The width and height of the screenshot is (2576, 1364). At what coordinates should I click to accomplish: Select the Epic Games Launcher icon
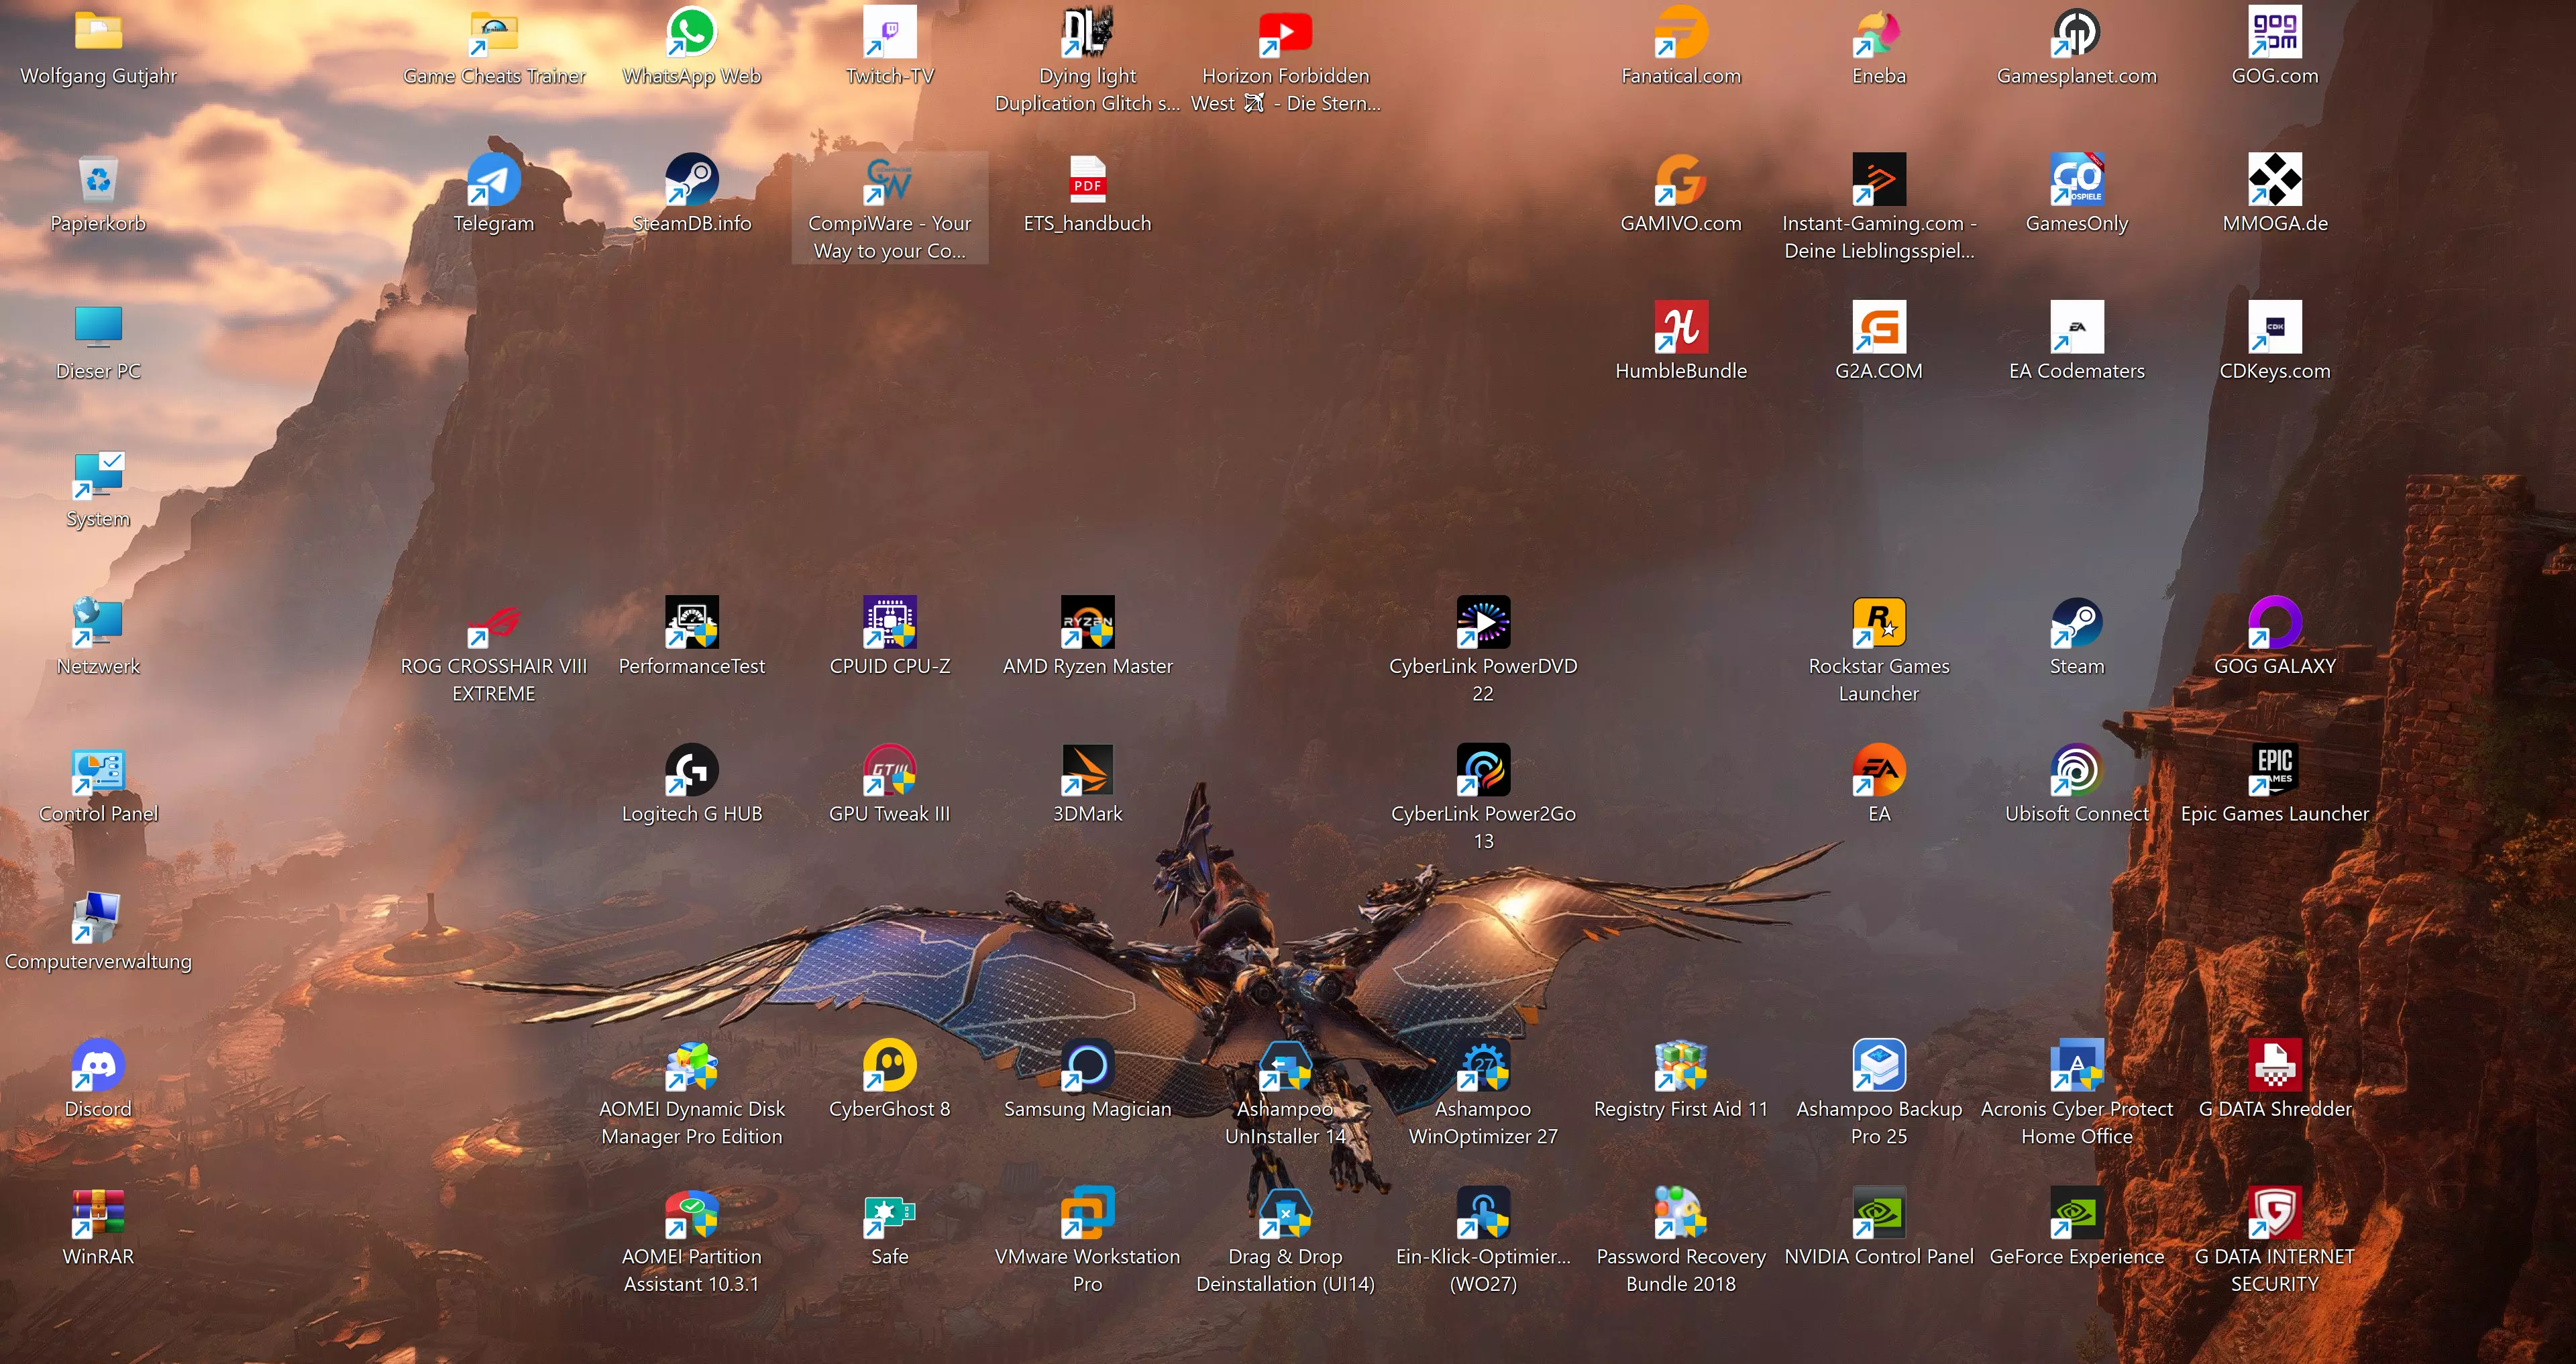[x=2275, y=770]
